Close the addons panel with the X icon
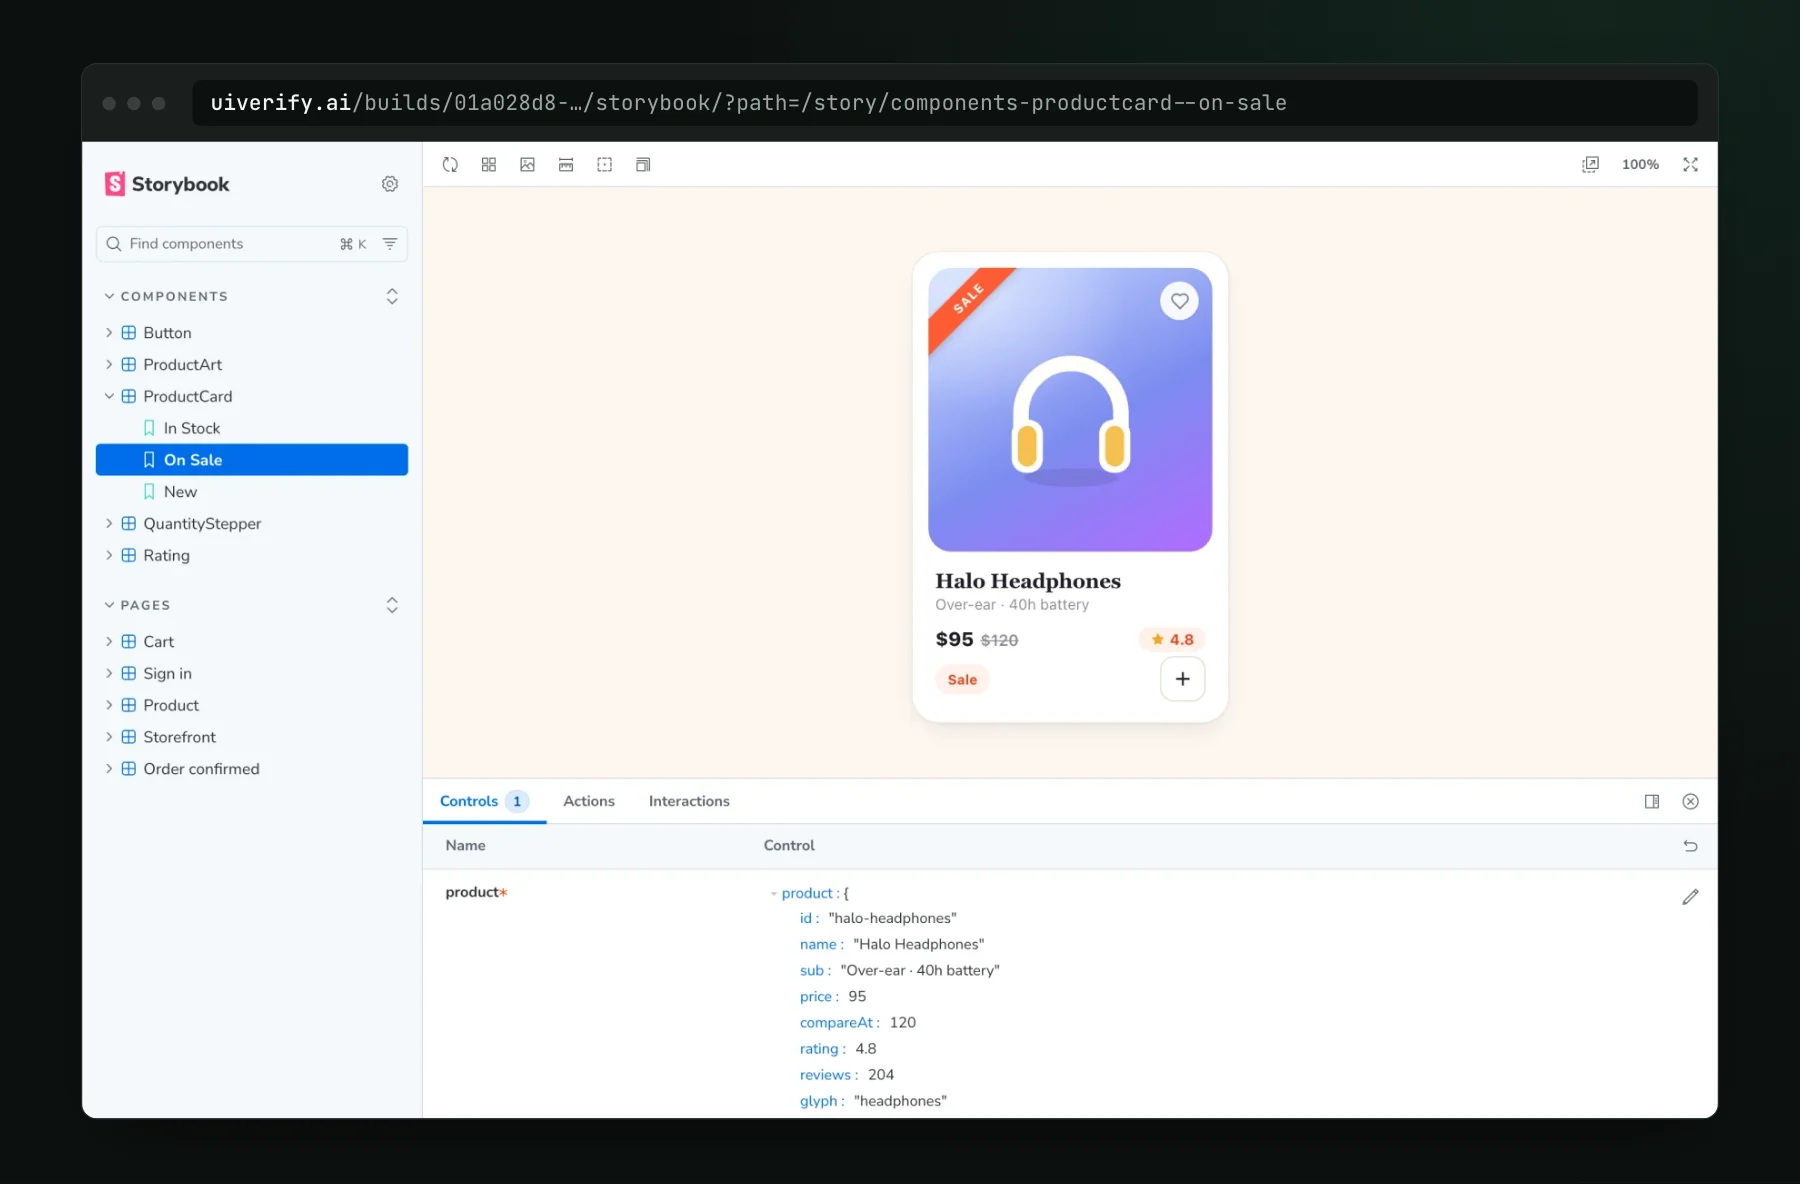 (1690, 802)
